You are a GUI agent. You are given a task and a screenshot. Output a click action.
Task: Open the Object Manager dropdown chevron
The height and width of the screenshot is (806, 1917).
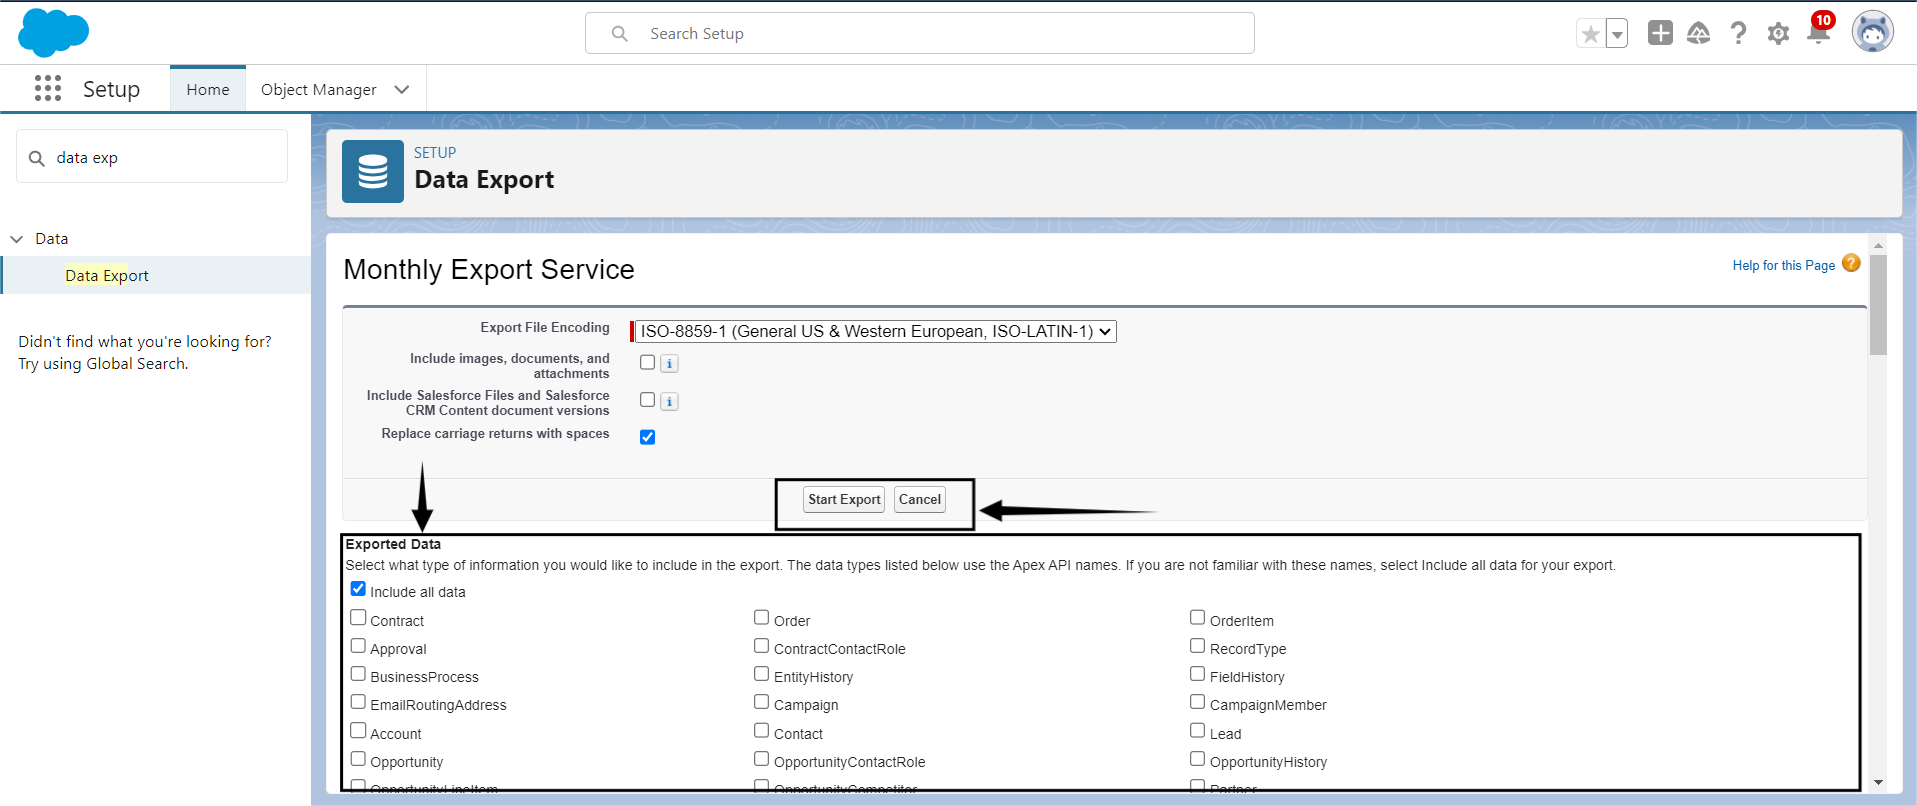pyautogui.click(x=402, y=89)
